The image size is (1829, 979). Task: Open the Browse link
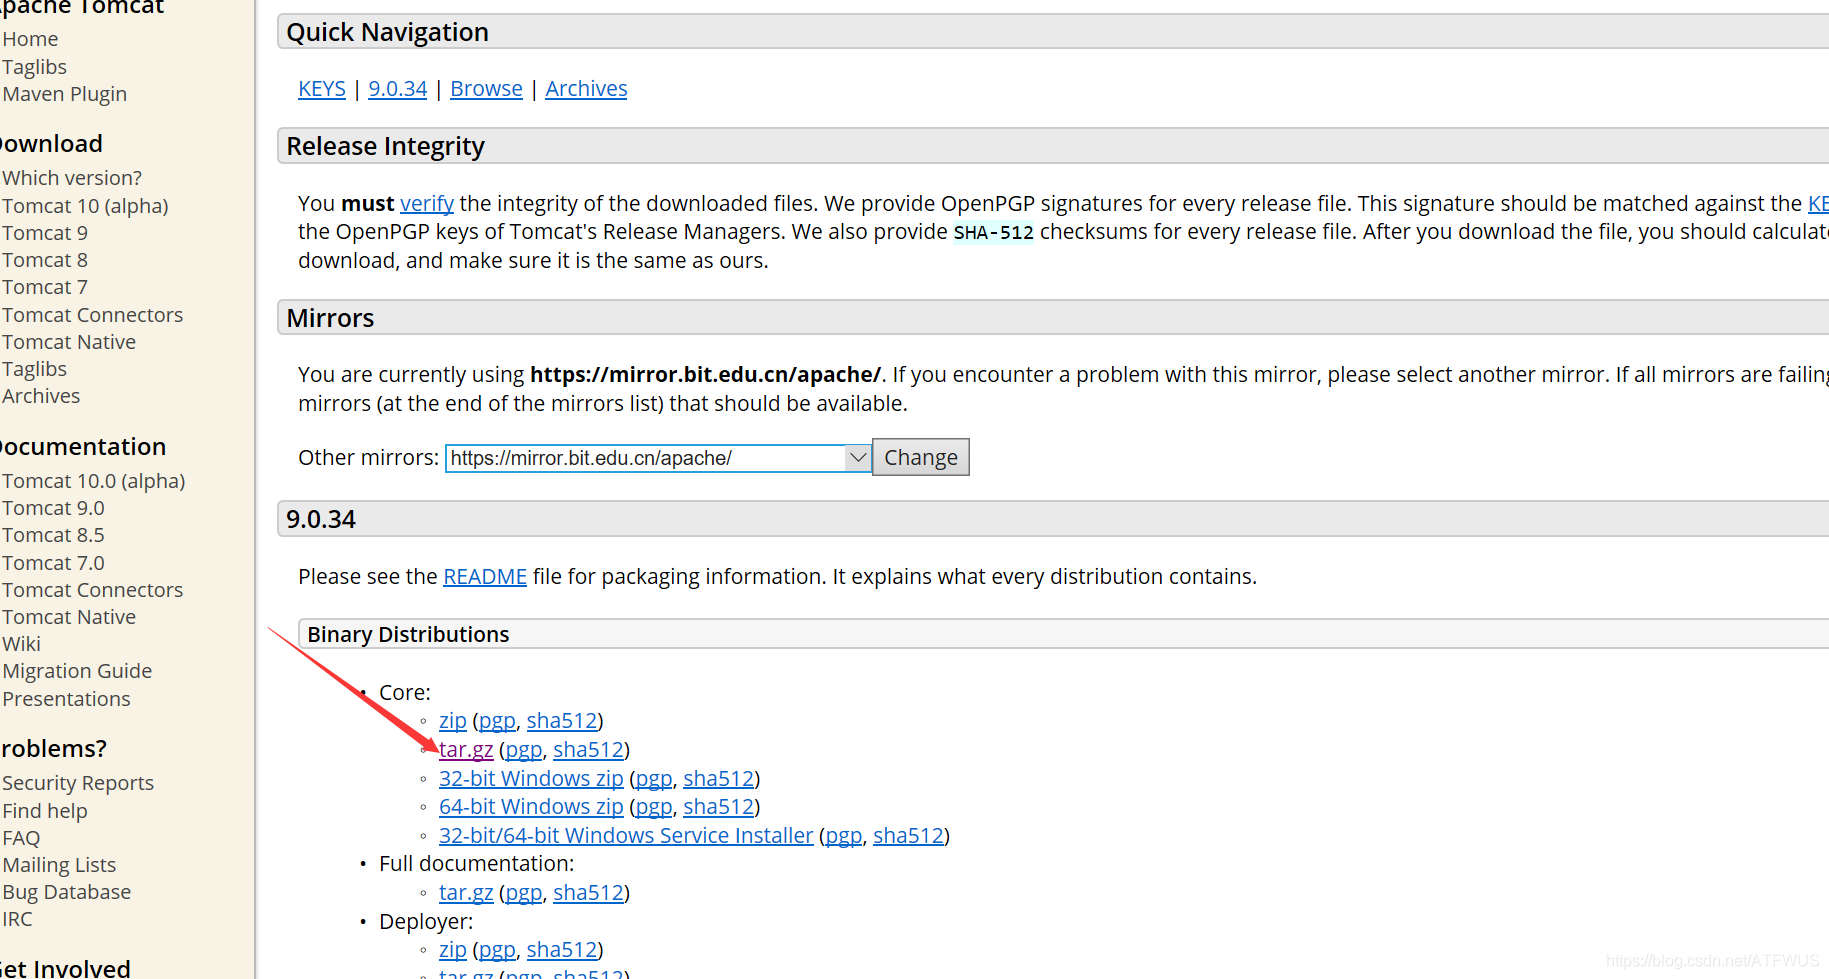coord(486,89)
